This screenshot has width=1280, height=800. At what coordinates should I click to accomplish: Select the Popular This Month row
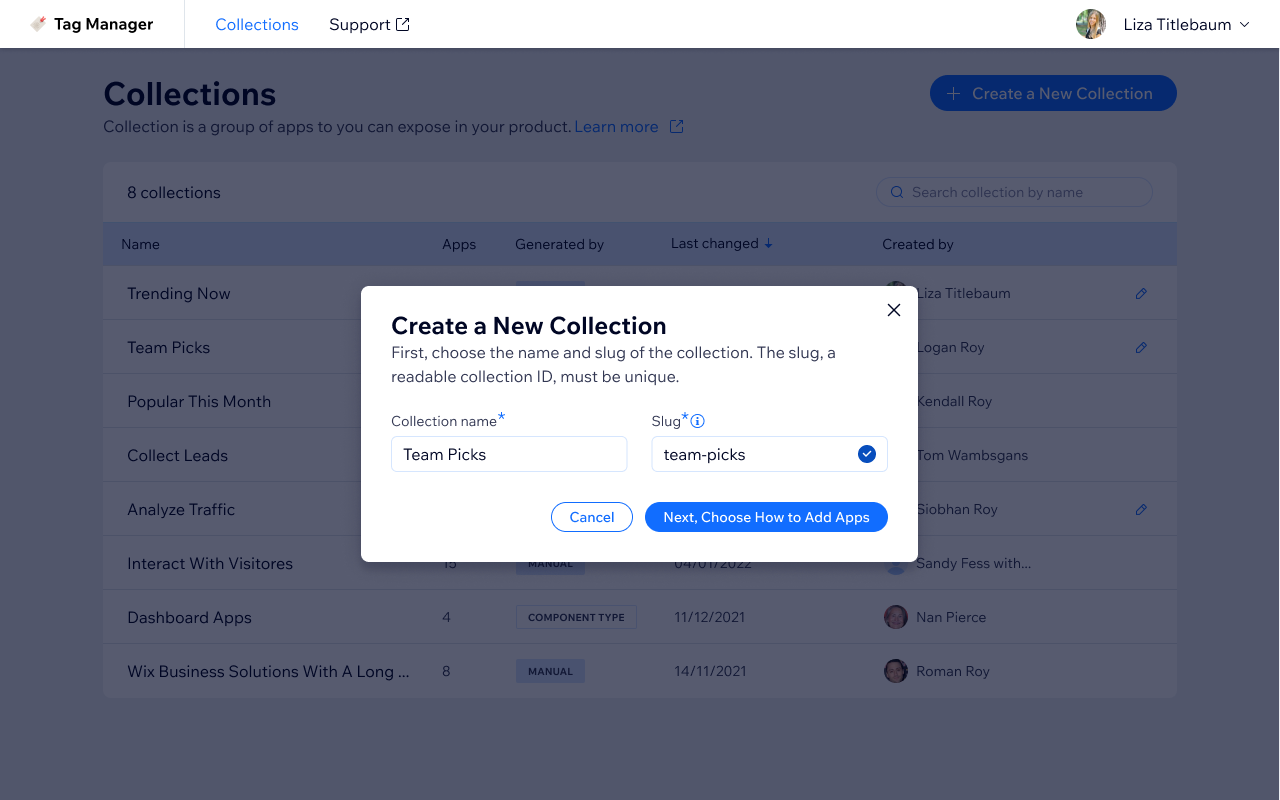tap(199, 402)
